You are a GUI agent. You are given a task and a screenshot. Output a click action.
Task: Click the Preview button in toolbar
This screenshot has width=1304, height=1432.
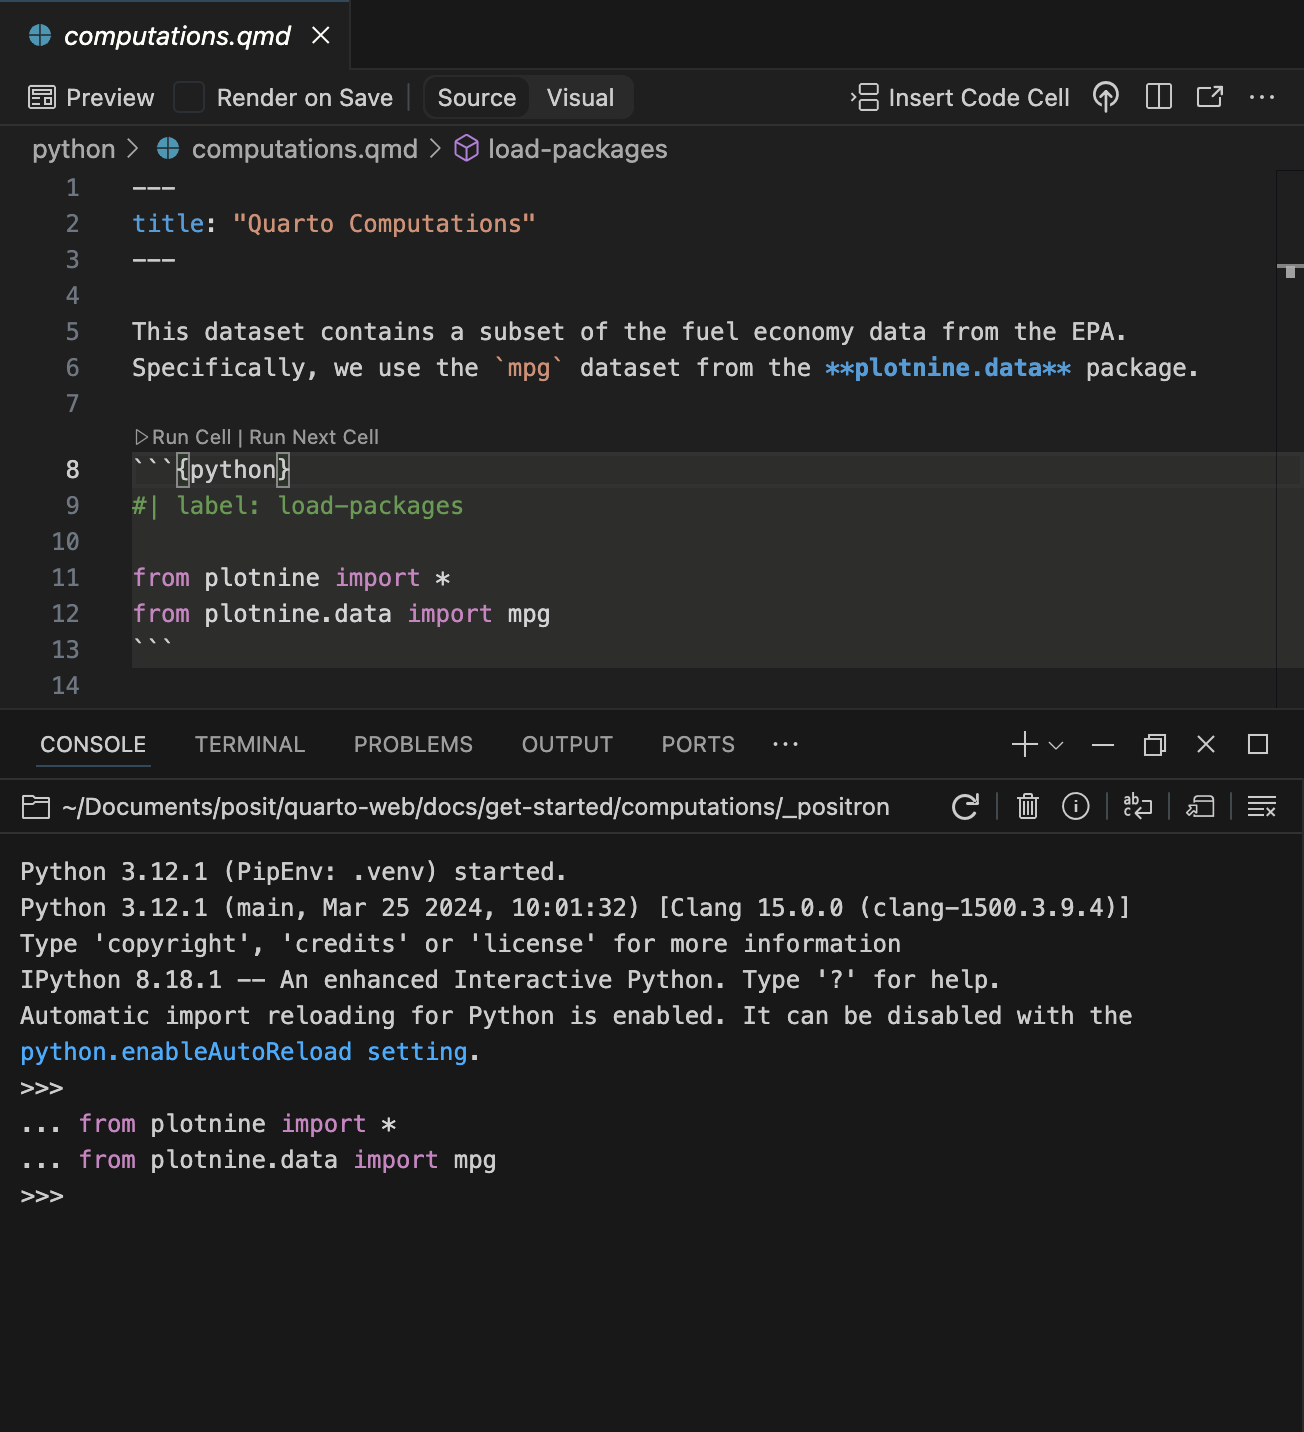pos(92,98)
